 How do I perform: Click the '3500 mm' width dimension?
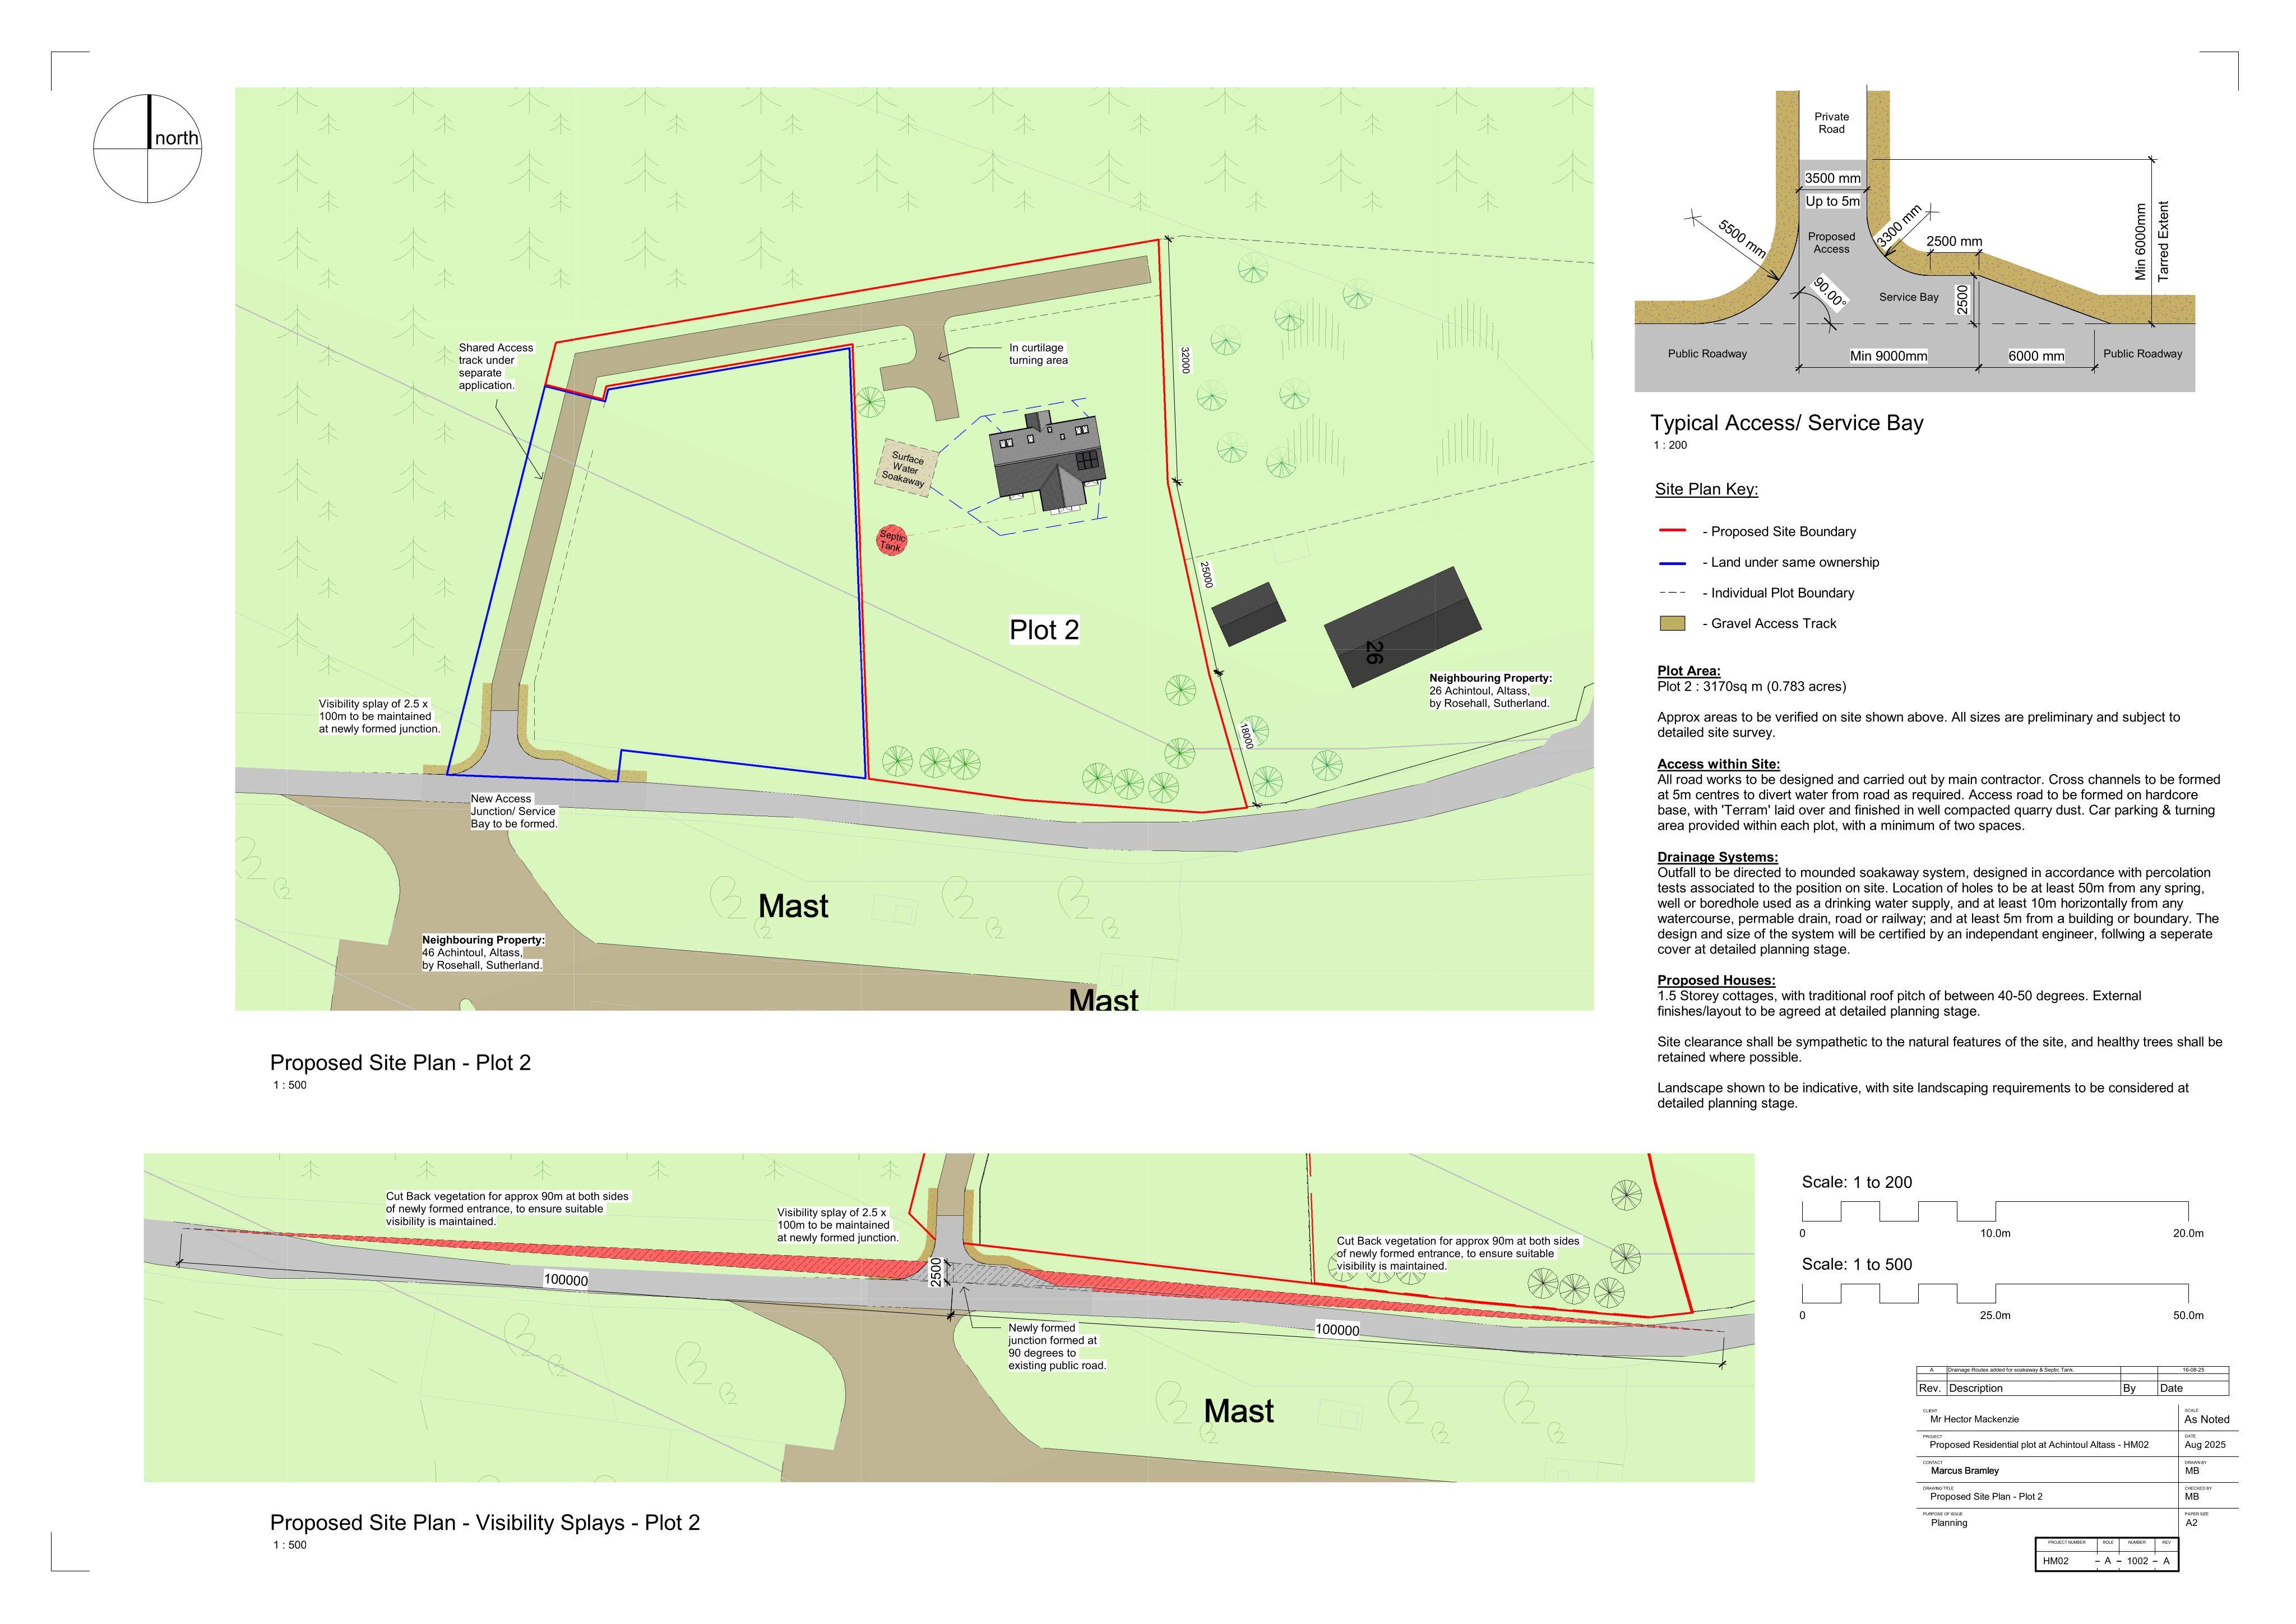click(x=1832, y=178)
